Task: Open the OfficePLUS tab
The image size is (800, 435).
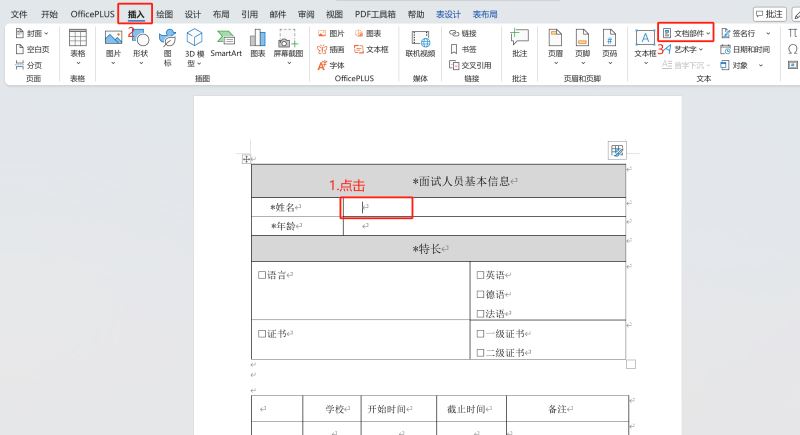Action: pos(92,14)
